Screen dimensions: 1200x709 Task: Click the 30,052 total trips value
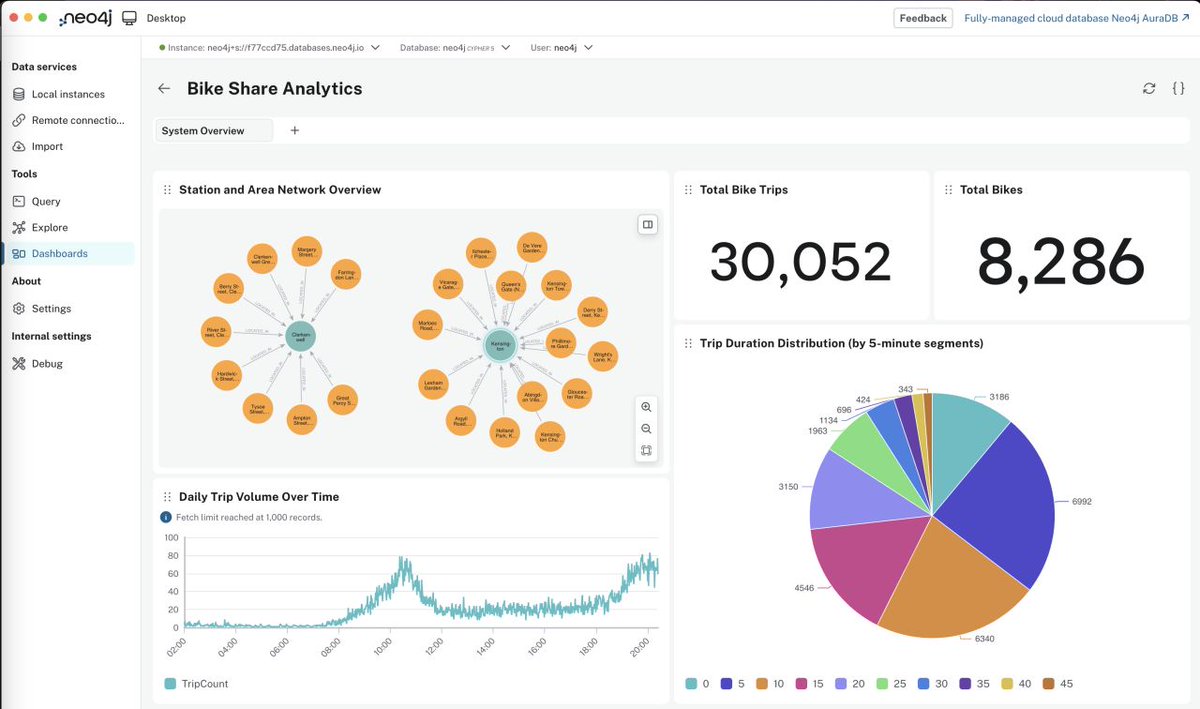(800, 262)
